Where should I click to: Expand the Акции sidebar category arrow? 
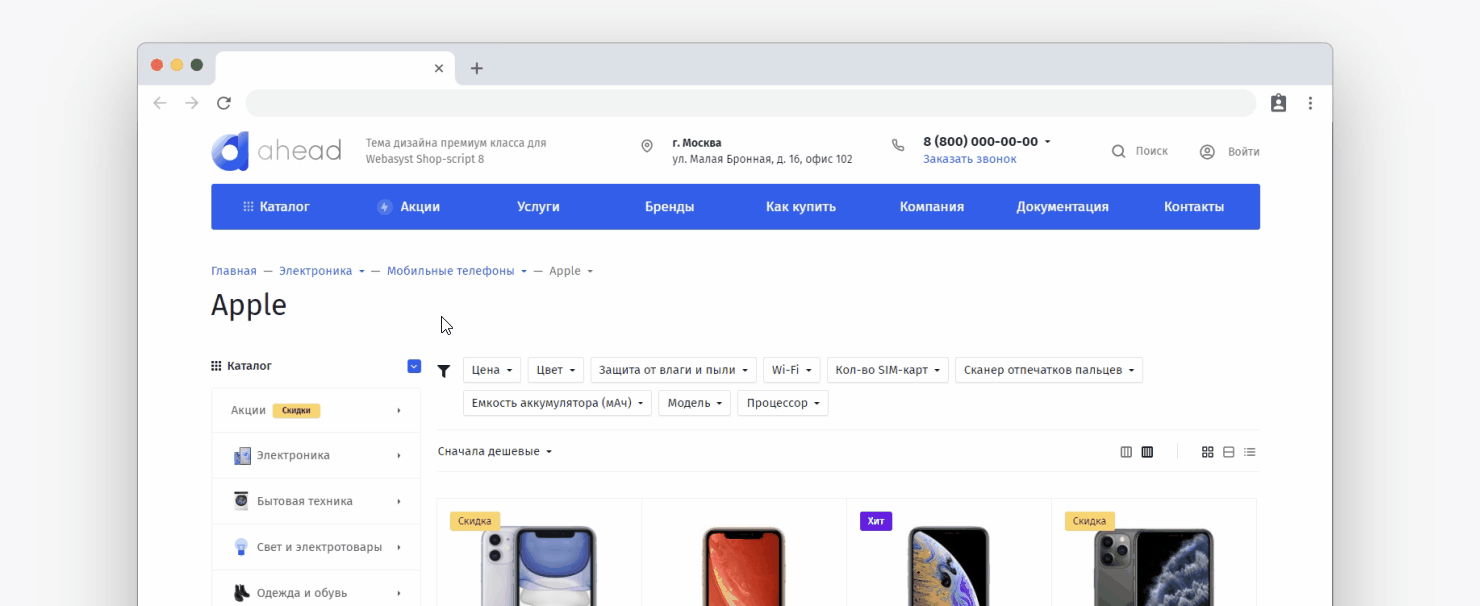pyautogui.click(x=399, y=411)
